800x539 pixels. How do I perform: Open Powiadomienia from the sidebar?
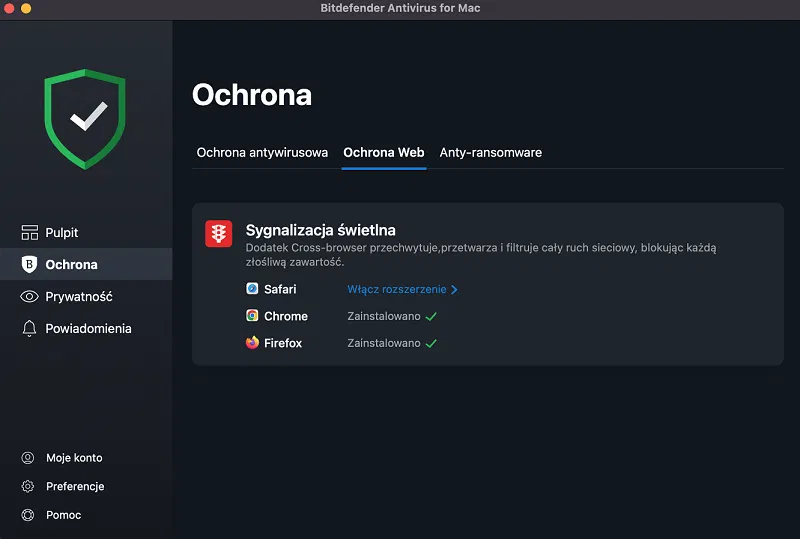(x=86, y=328)
